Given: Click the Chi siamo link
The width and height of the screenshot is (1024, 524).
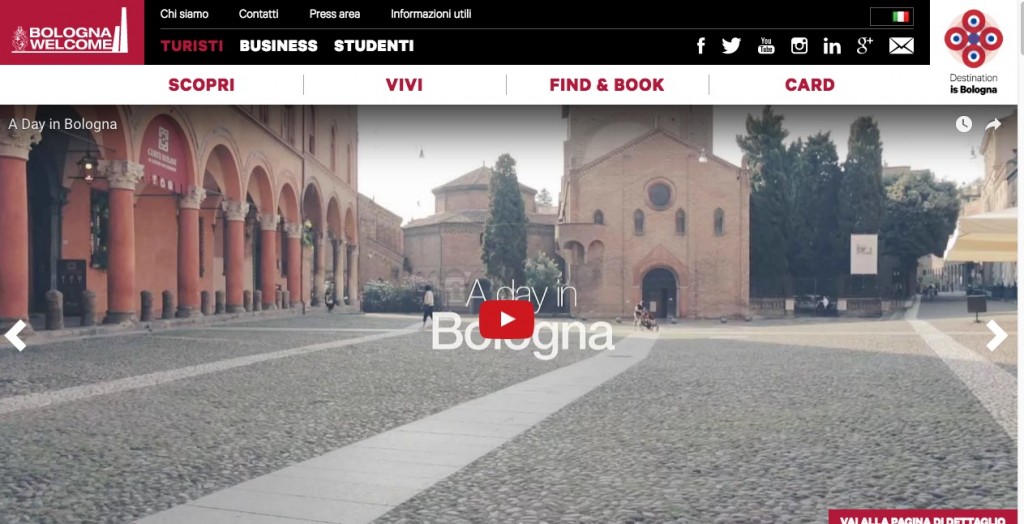Looking at the screenshot, I should point(184,14).
